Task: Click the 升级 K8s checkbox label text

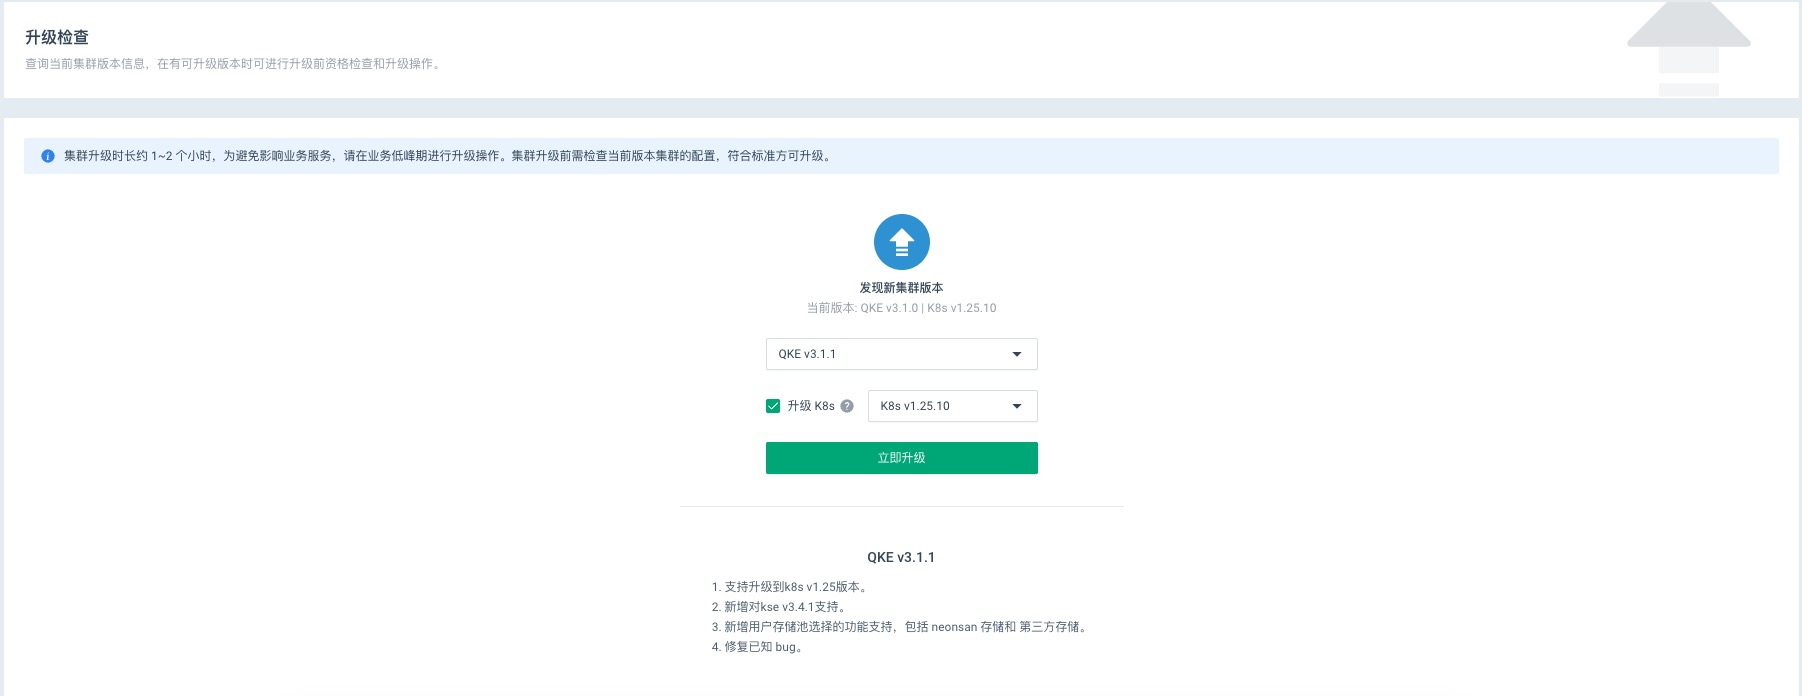Action: 810,406
